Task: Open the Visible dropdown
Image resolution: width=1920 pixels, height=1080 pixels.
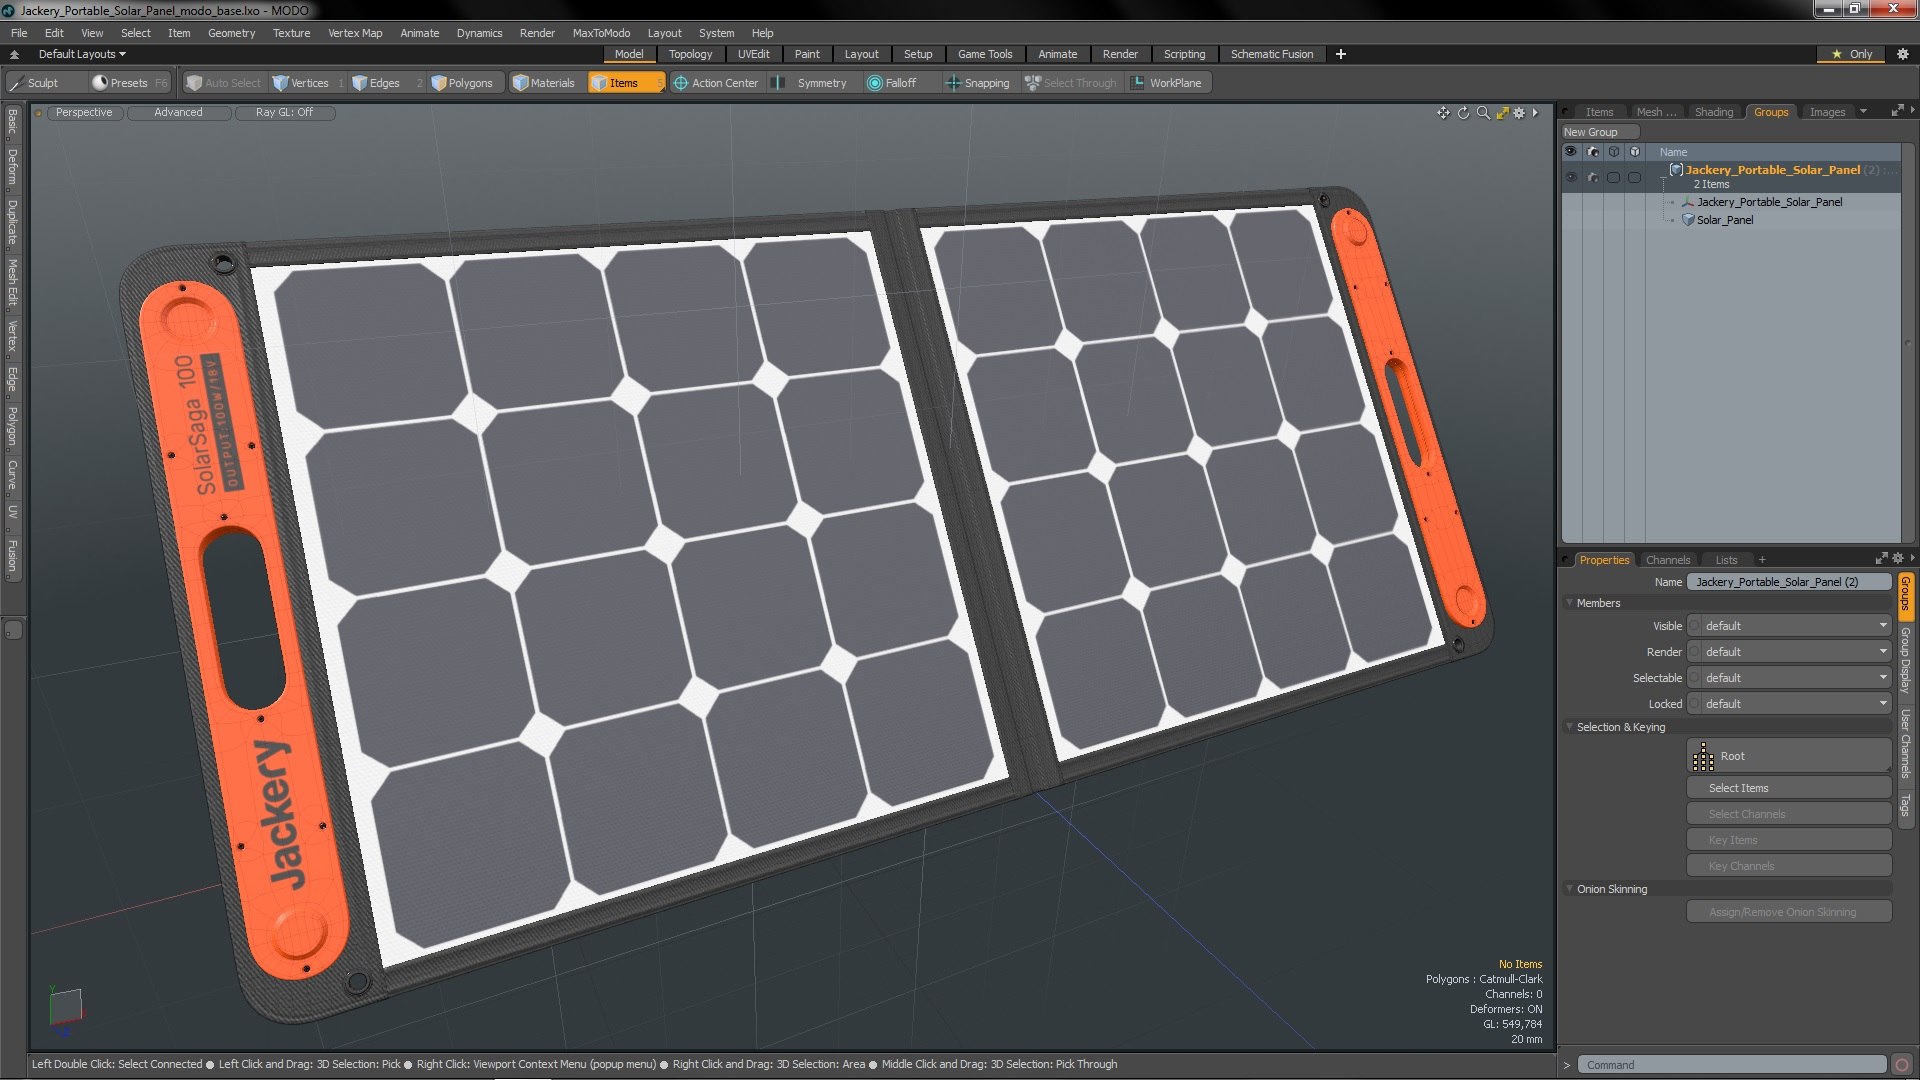Action: pyautogui.click(x=1789, y=626)
